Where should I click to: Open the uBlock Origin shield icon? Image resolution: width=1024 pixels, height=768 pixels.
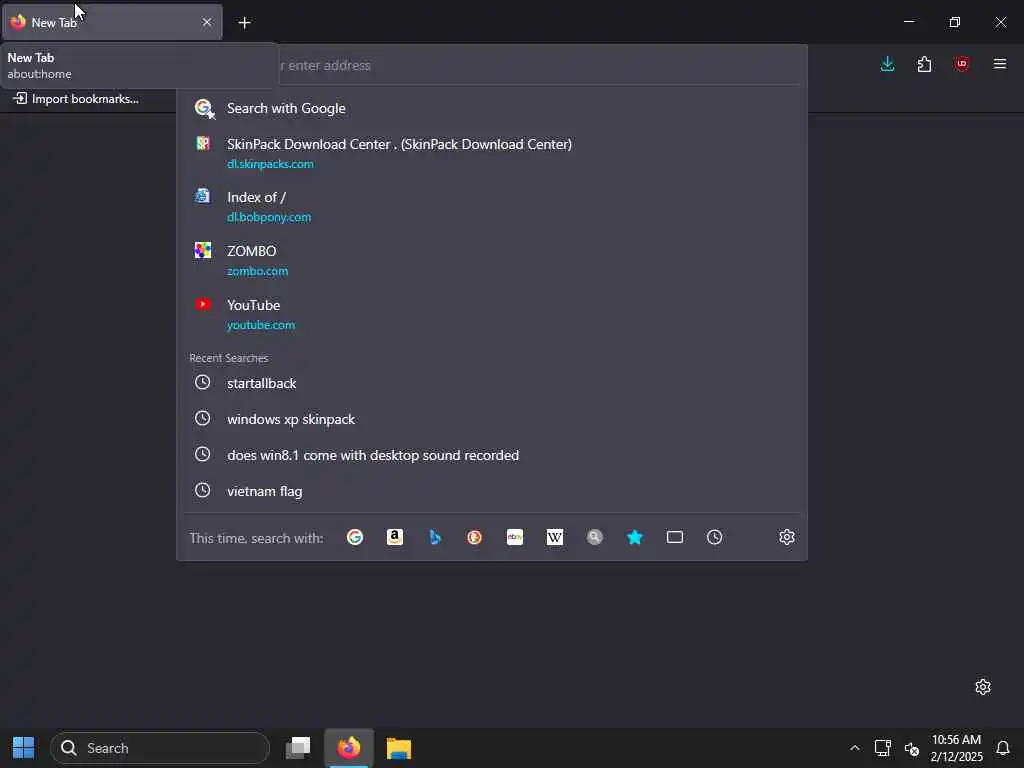pos(961,64)
